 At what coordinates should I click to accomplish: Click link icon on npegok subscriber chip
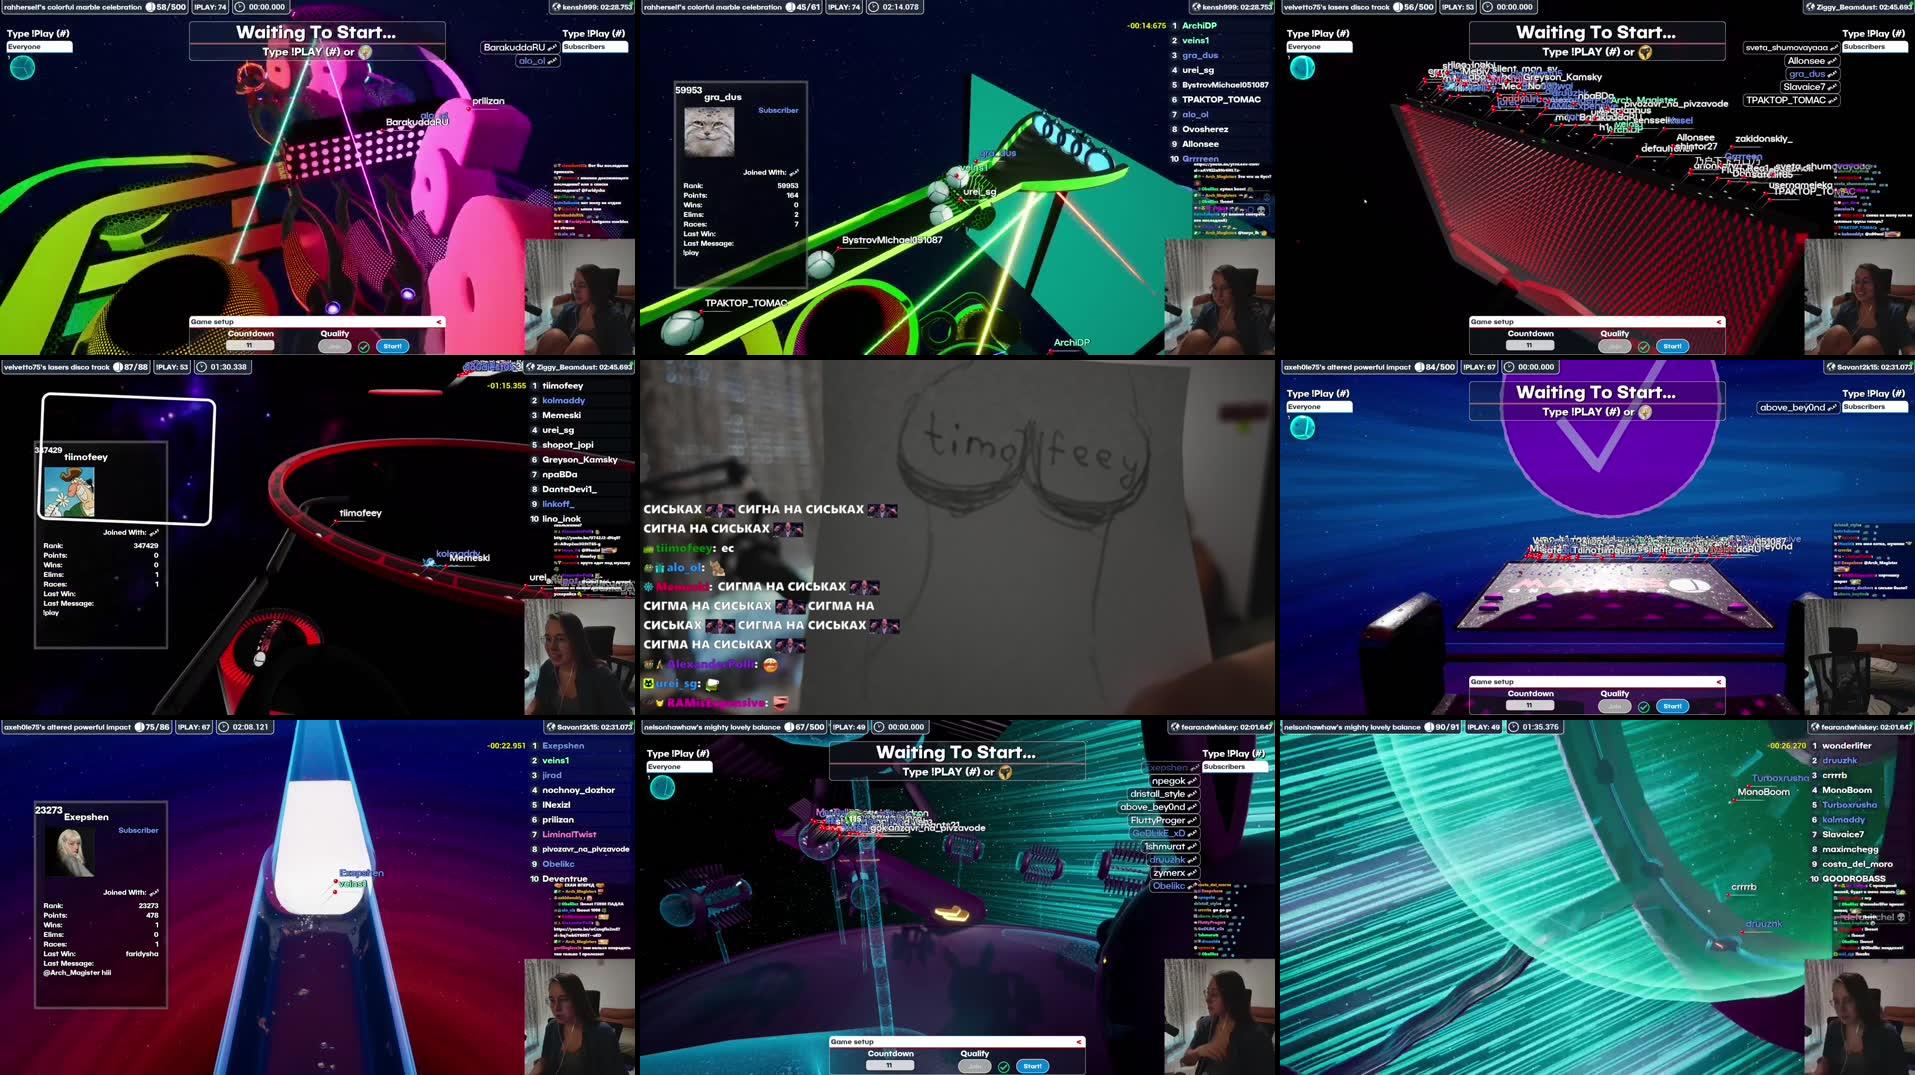coord(1192,781)
